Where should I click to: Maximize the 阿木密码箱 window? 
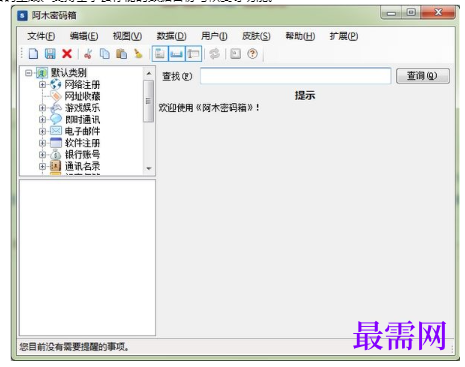pos(411,13)
